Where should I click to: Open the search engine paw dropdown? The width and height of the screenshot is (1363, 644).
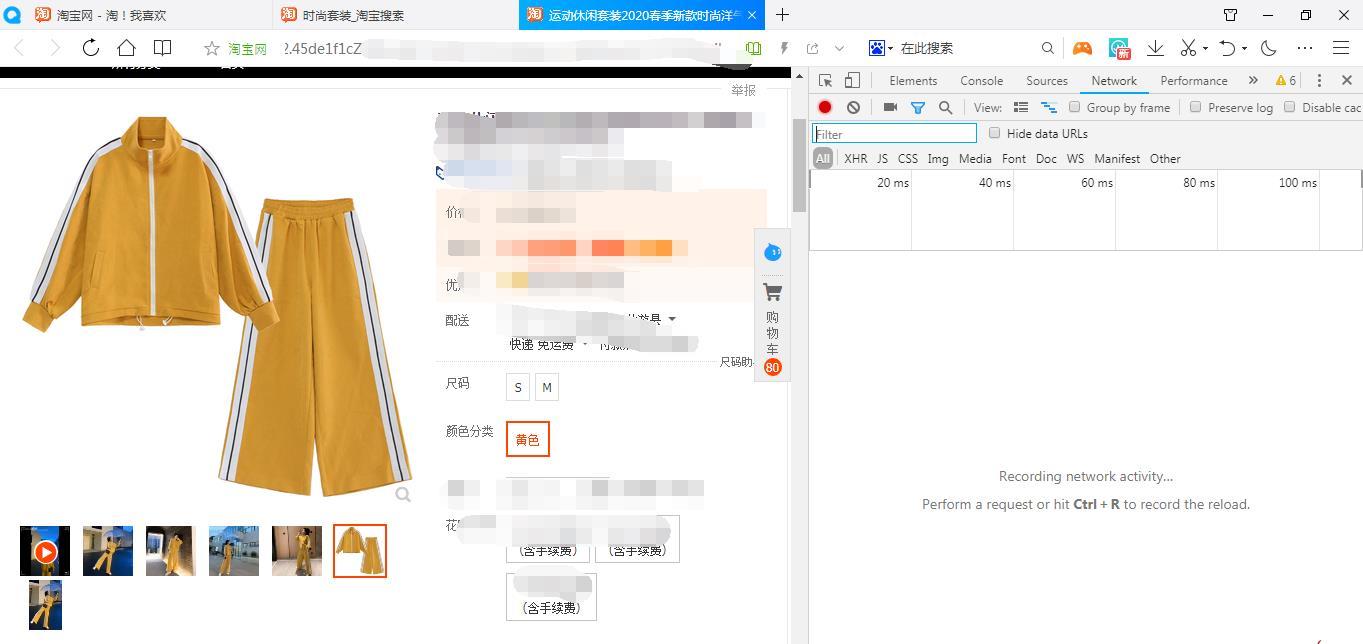881,48
